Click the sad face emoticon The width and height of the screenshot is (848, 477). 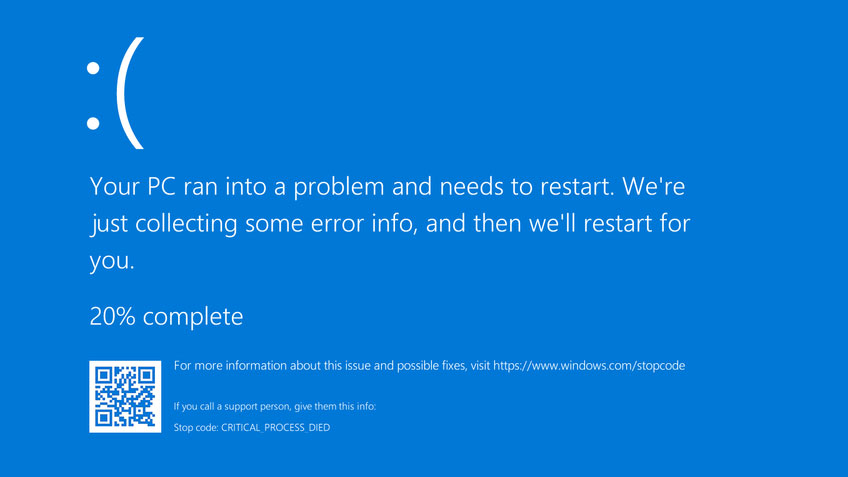(x=115, y=93)
